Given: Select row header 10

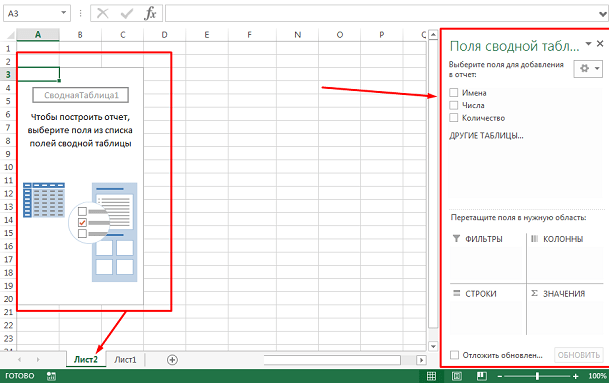Looking at the screenshot, I should [x=8, y=167].
